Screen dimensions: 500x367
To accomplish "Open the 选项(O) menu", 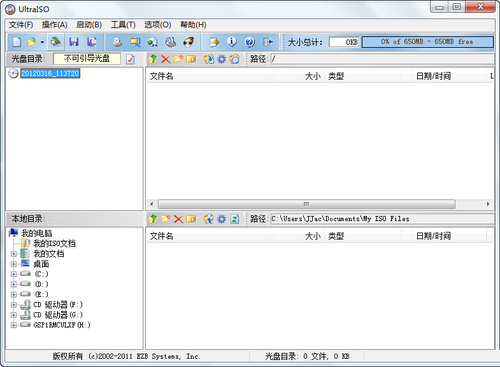I will coord(158,25).
